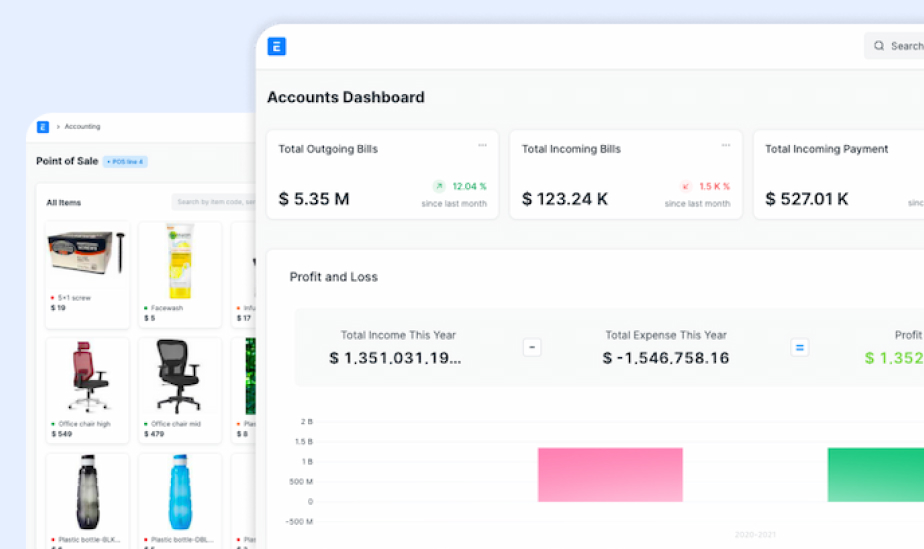
Task: Click the 12.04 % change value
Action: 469,186
